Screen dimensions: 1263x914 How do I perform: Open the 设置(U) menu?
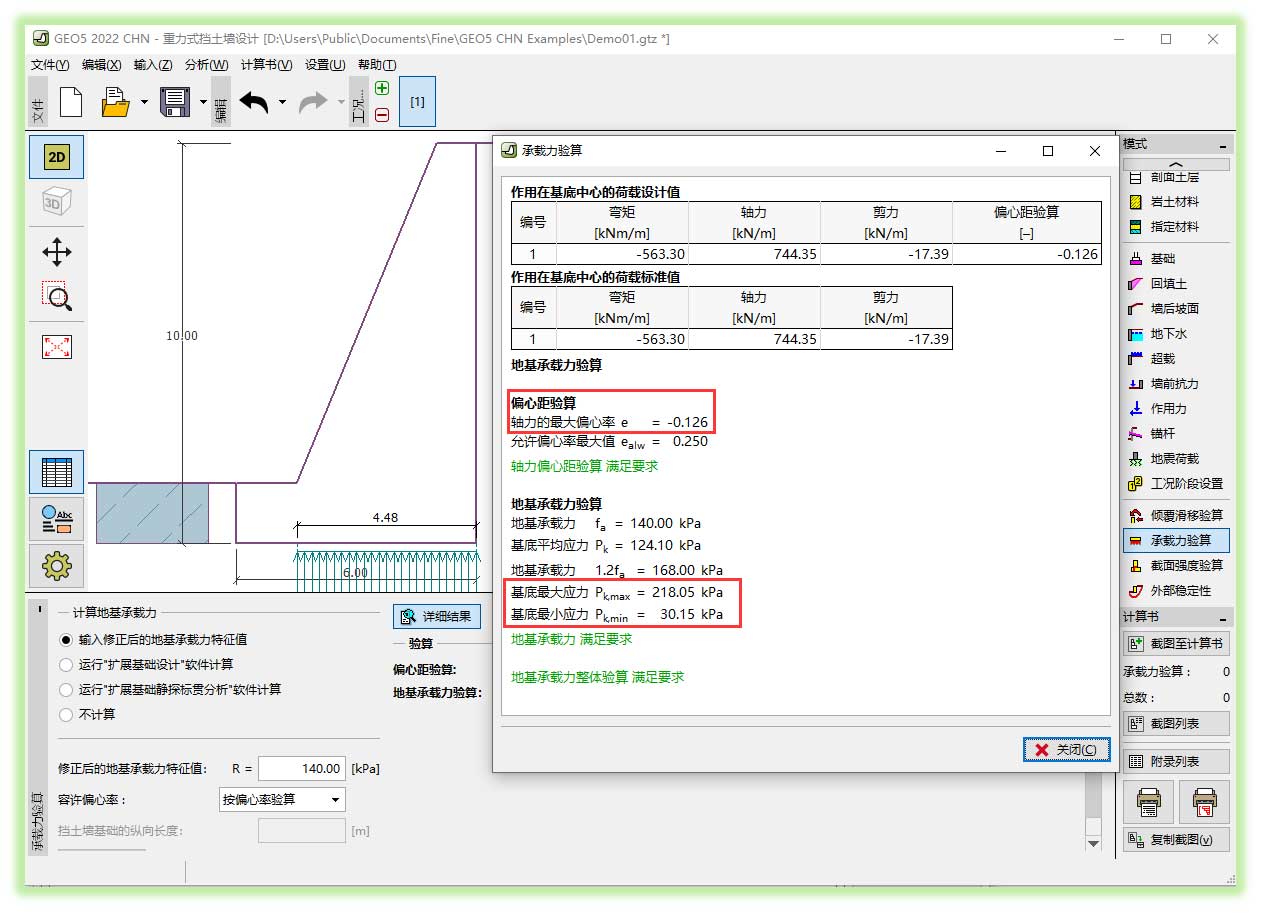tap(325, 65)
